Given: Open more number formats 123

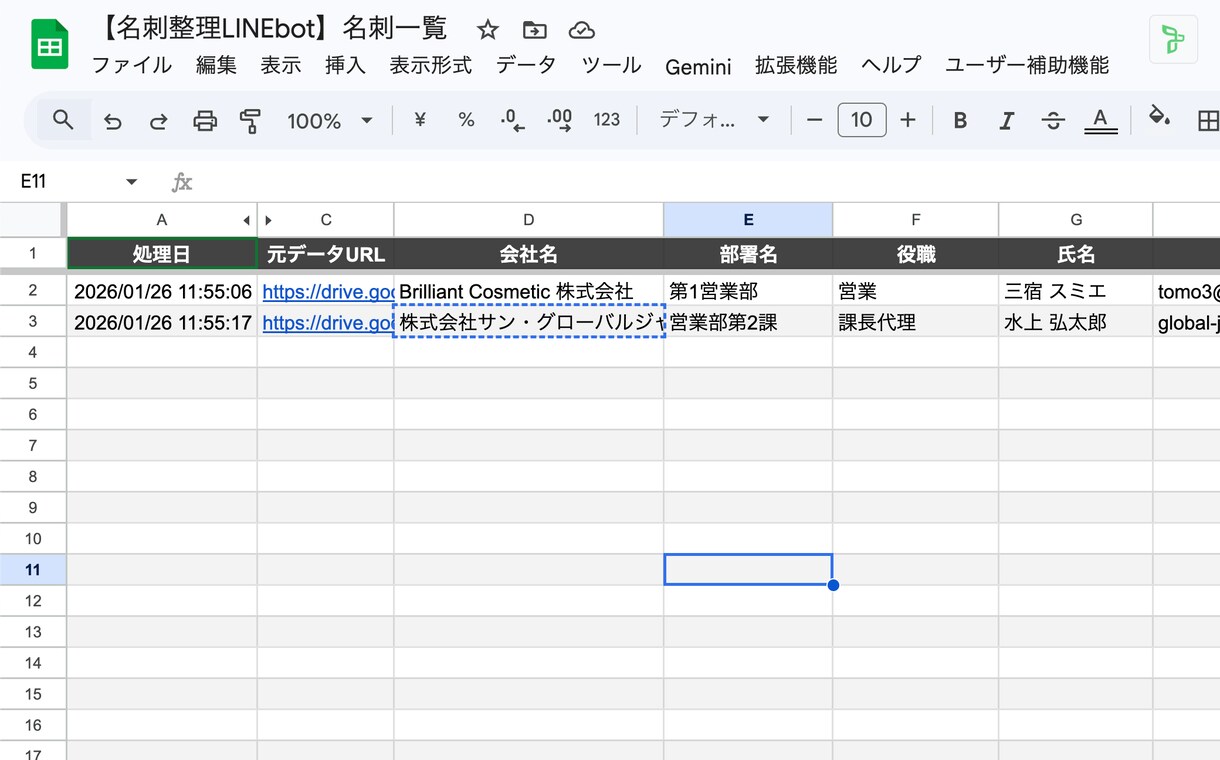Looking at the screenshot, I should (x=607, y=120).
